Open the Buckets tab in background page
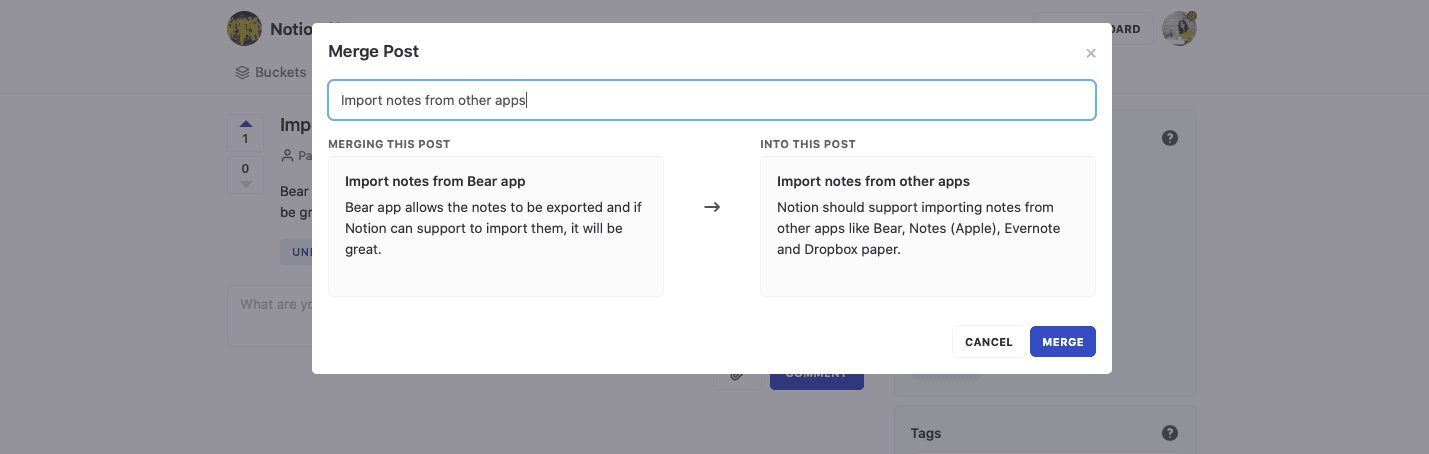Viewport: 1429px width, 454px height. point(271,72)
